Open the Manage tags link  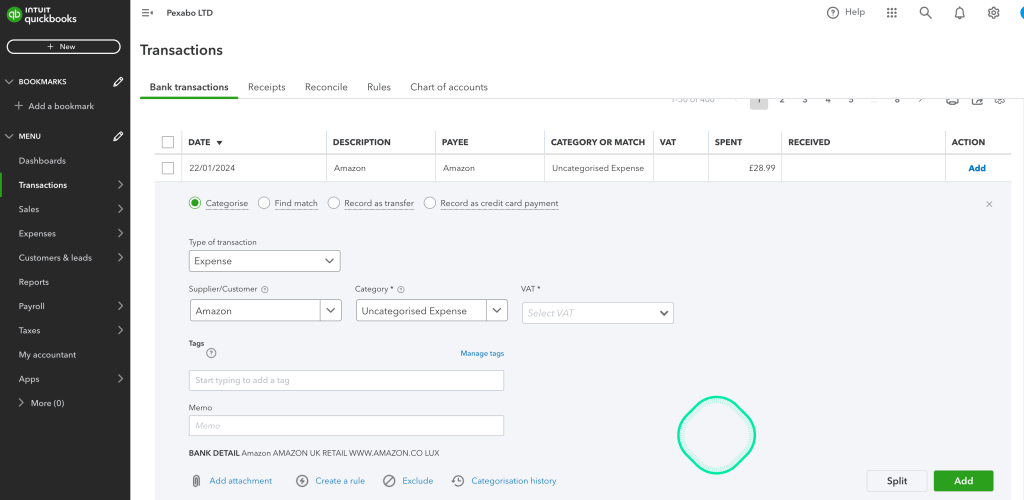pos(482,354)
